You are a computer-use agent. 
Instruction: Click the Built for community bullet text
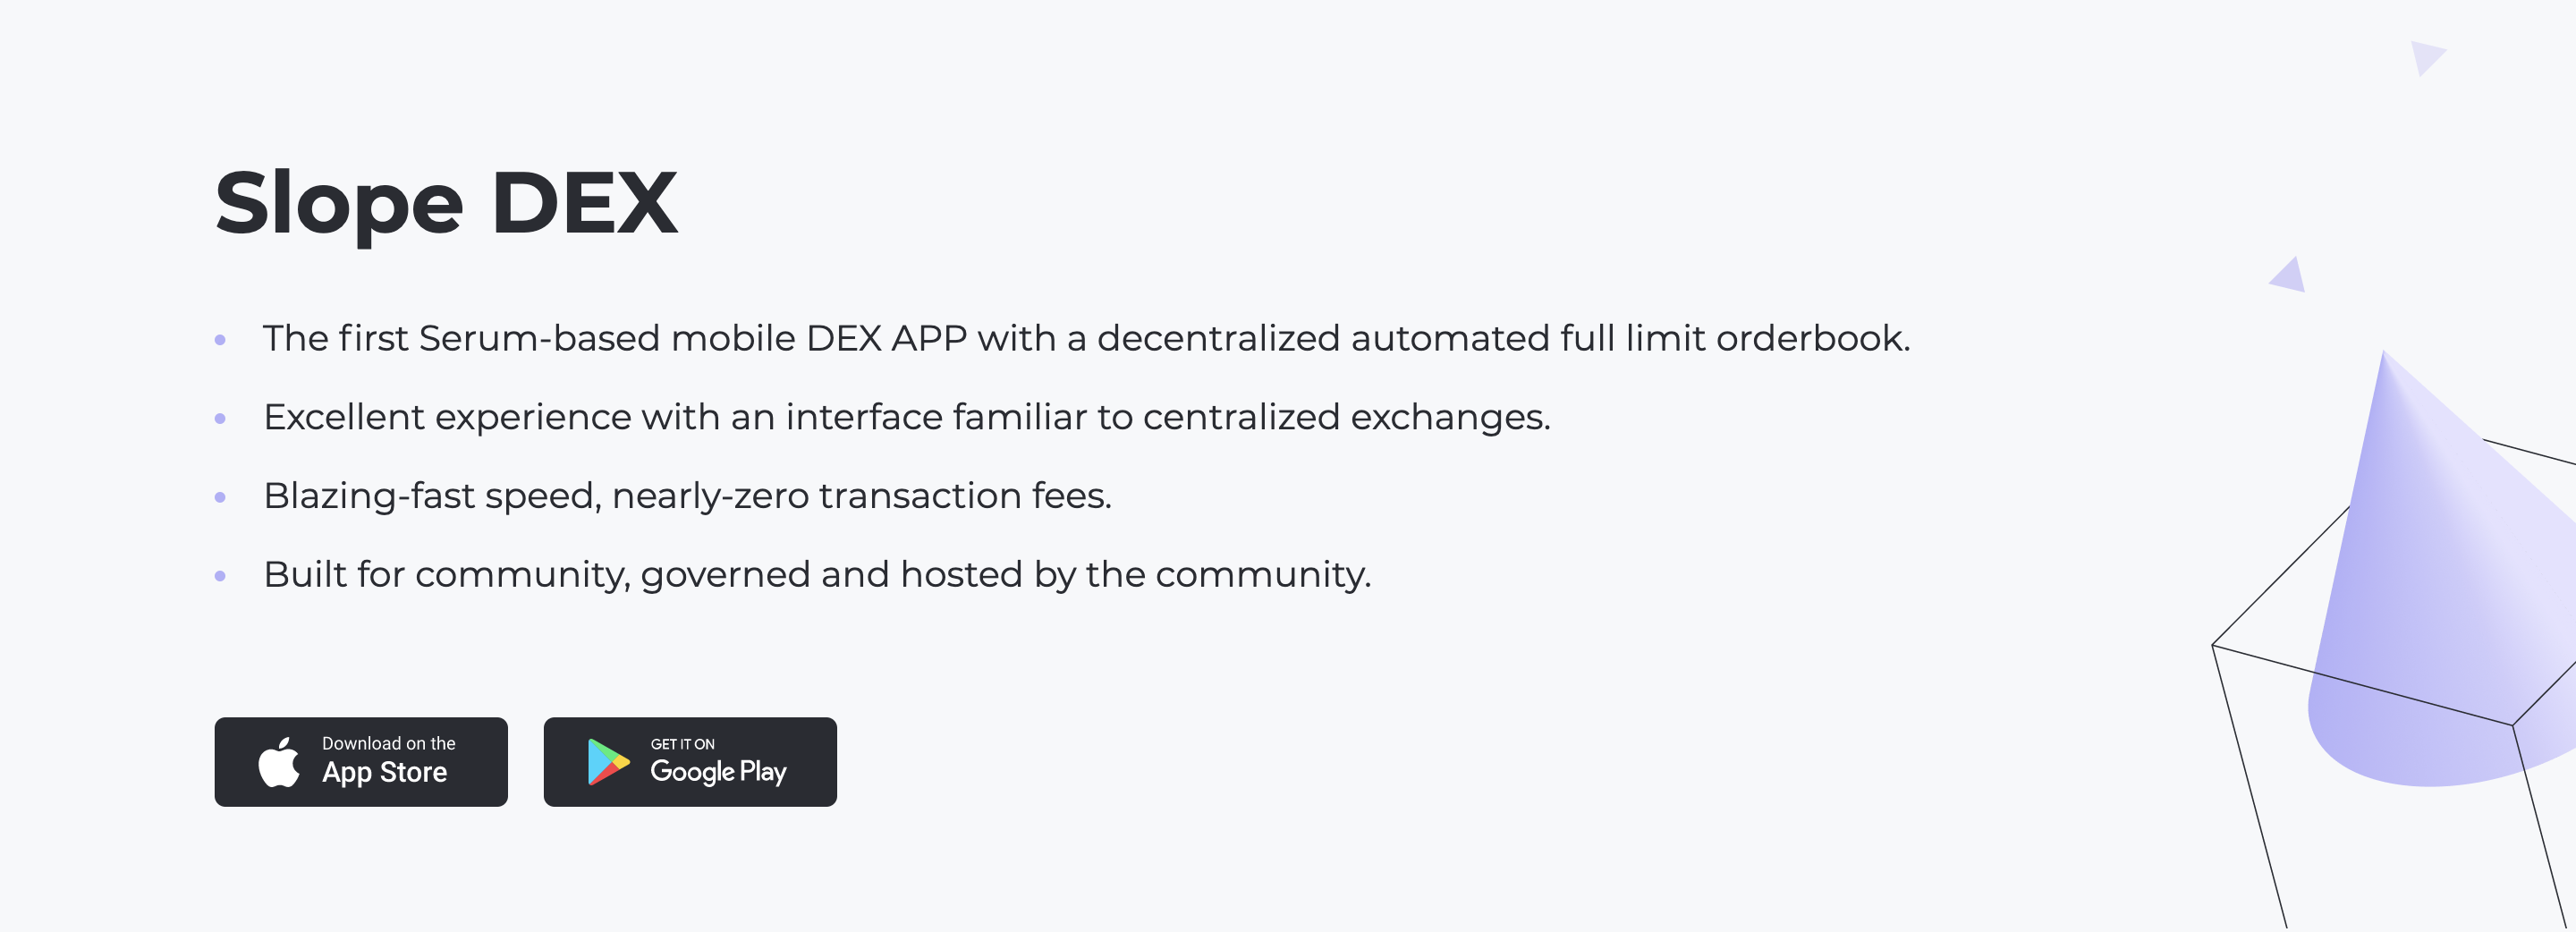[x=816, y=575]
